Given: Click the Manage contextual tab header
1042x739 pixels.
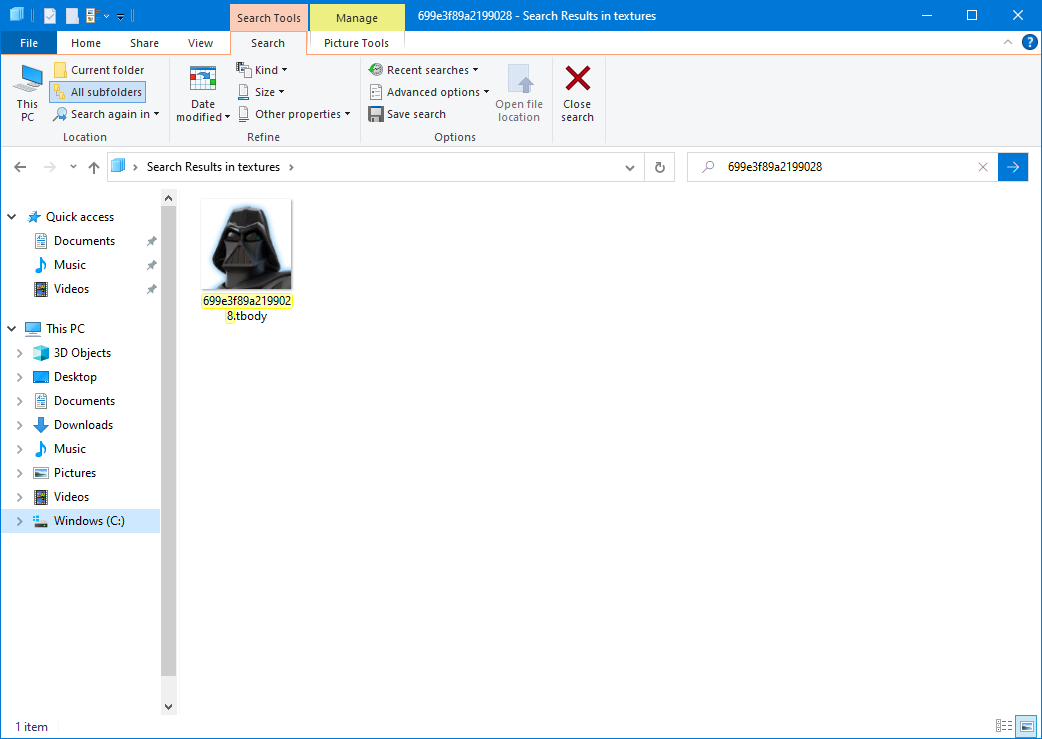Looking at the screenshot, I should pos(357,18).
